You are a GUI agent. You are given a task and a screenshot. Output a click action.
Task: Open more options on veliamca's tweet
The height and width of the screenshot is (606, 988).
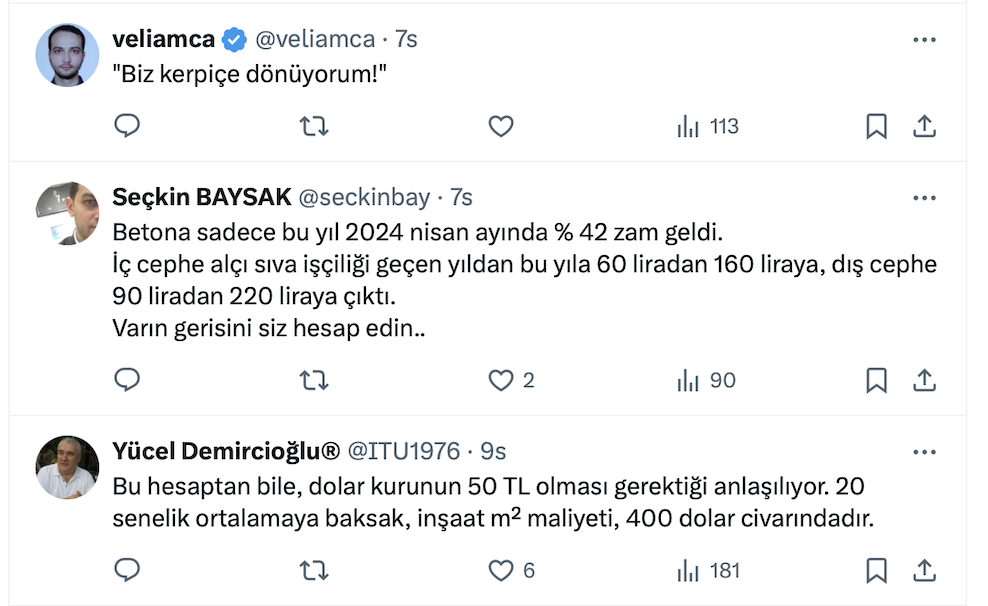coord(925,40)
